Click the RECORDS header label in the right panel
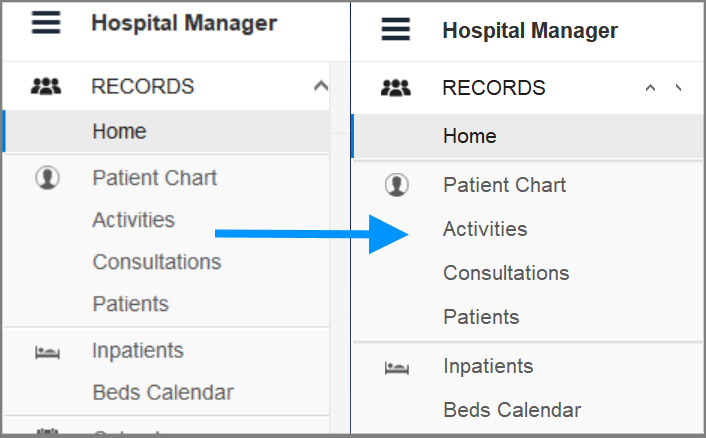The image size is (706, 438). (x=494, y=88)
